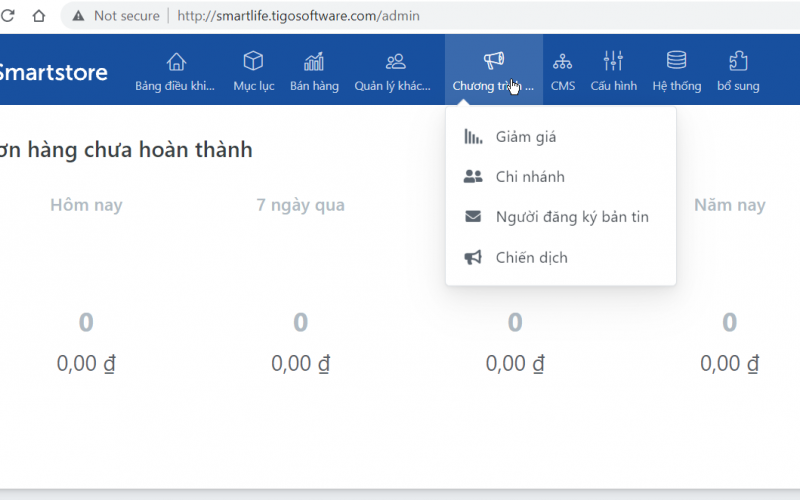Open the Quản lý khác... menu label
Screen dimensions: 800x500
tap(392, 86)
